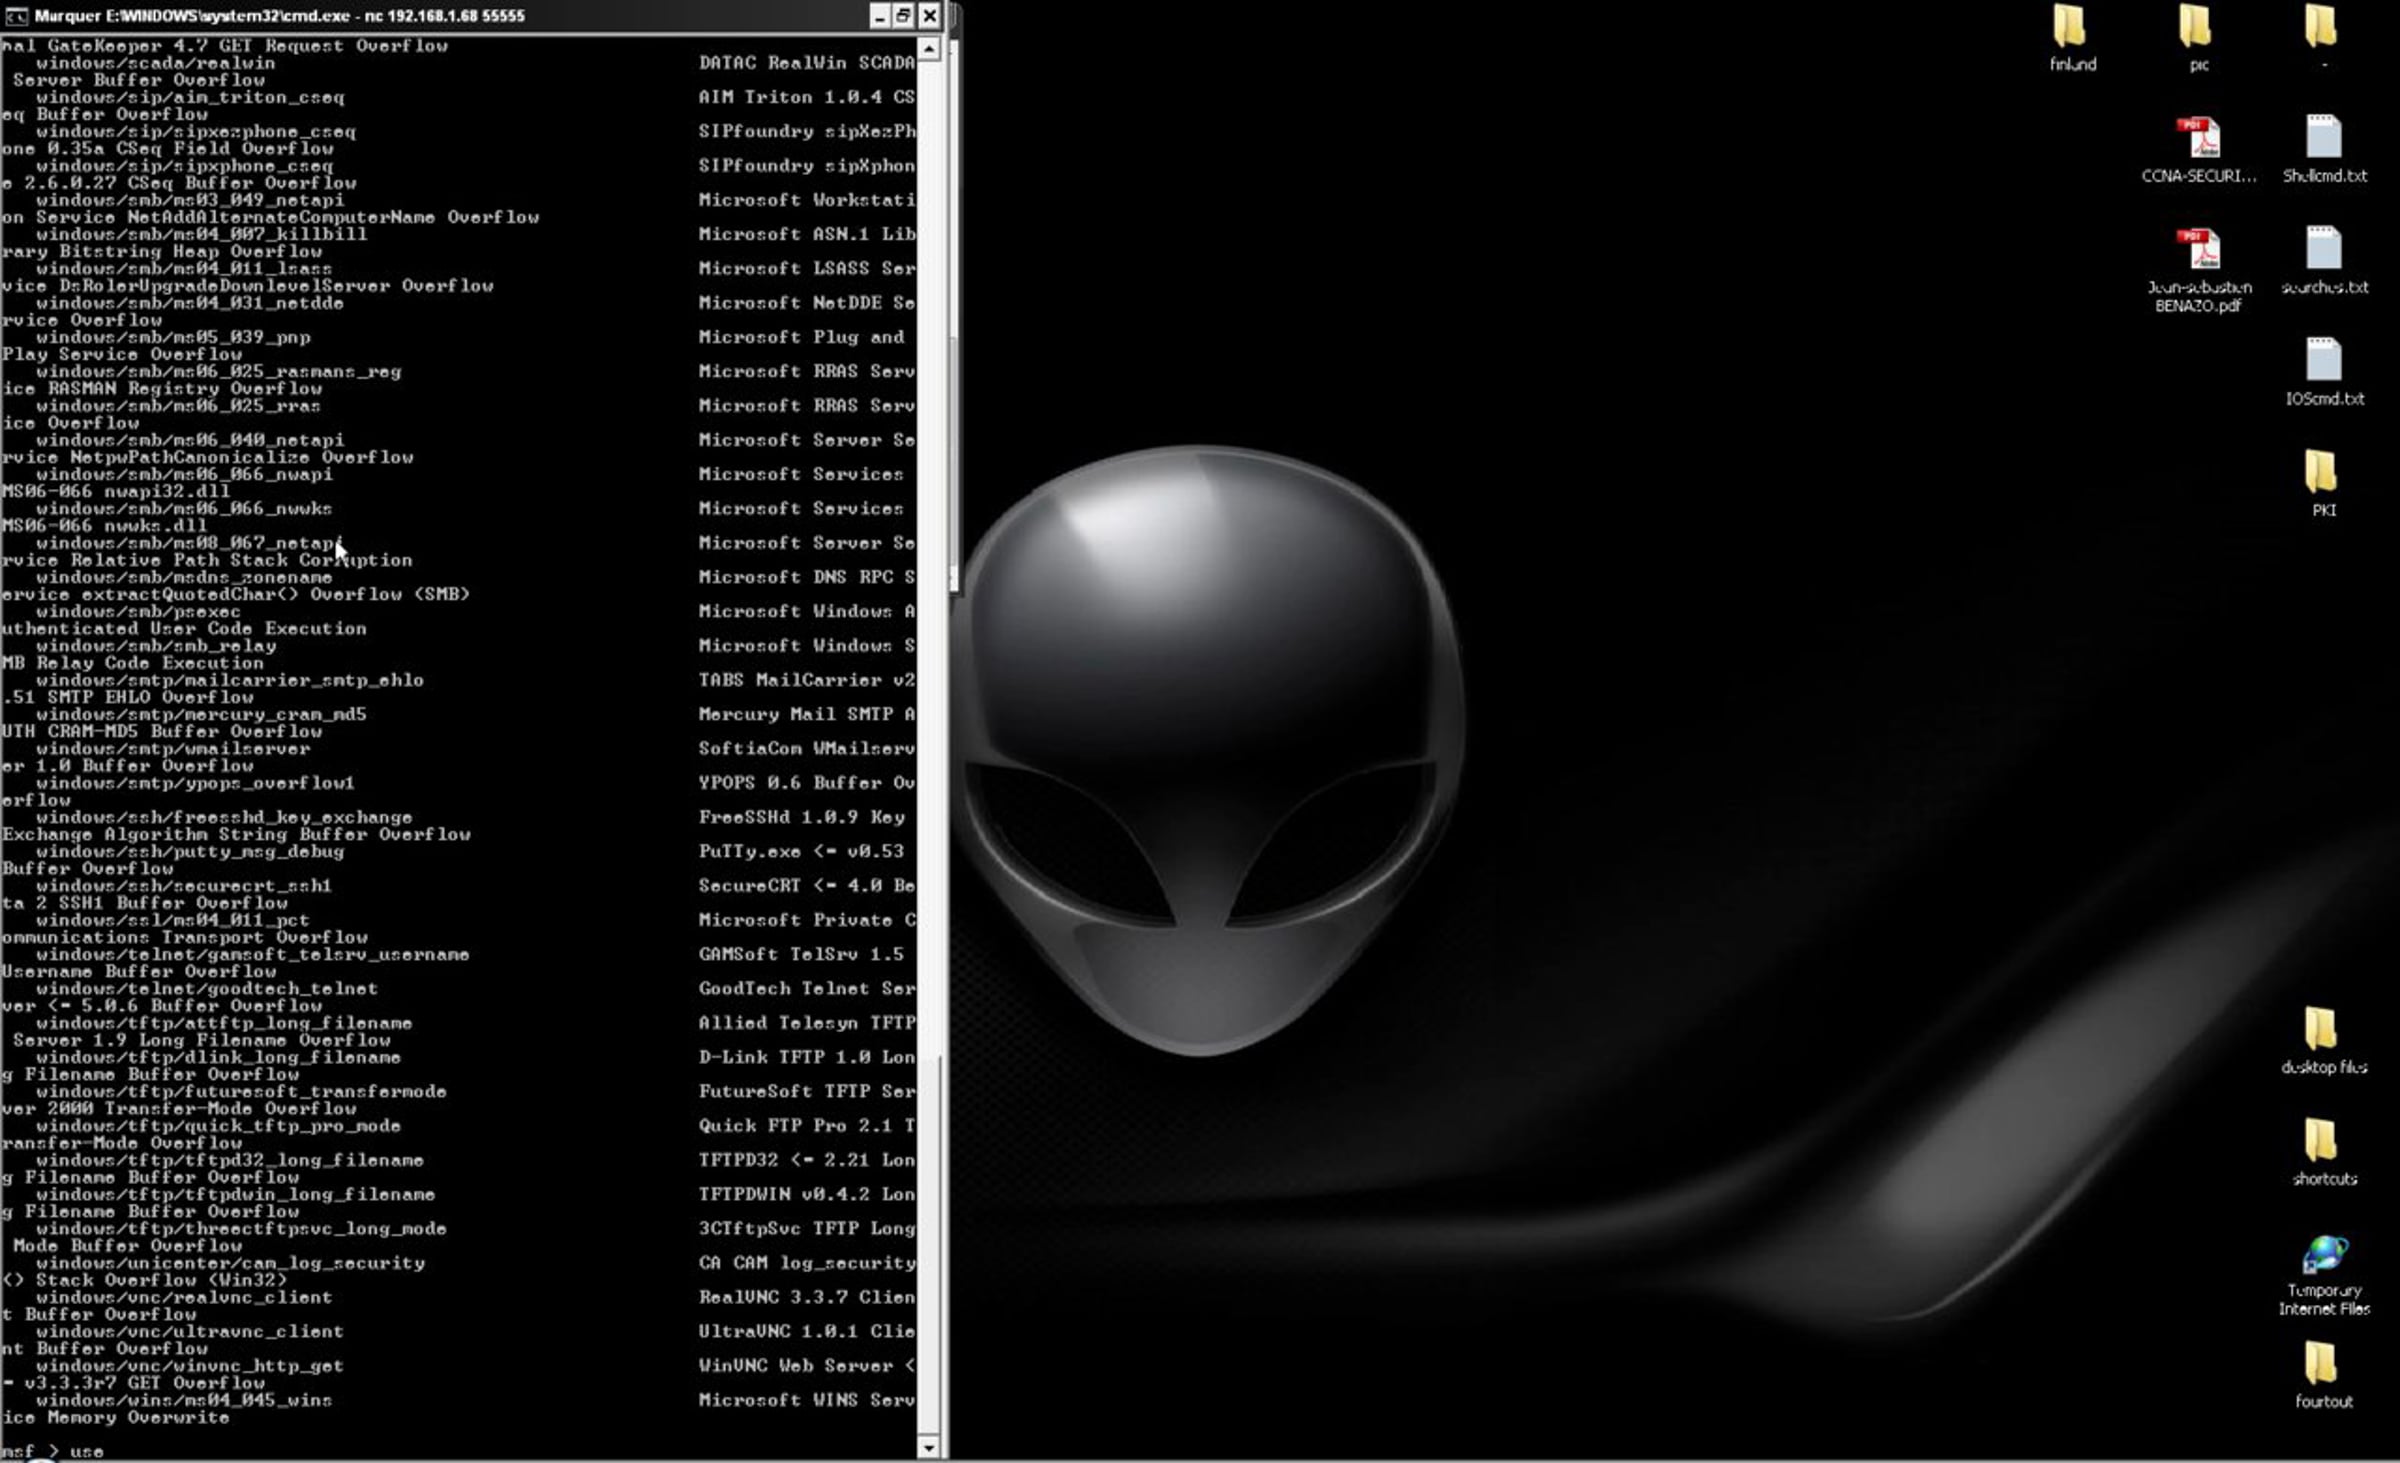2400x1463 pixels.
Task: Close the cmd.exe netcat window
Action: [x=929, y=16]
